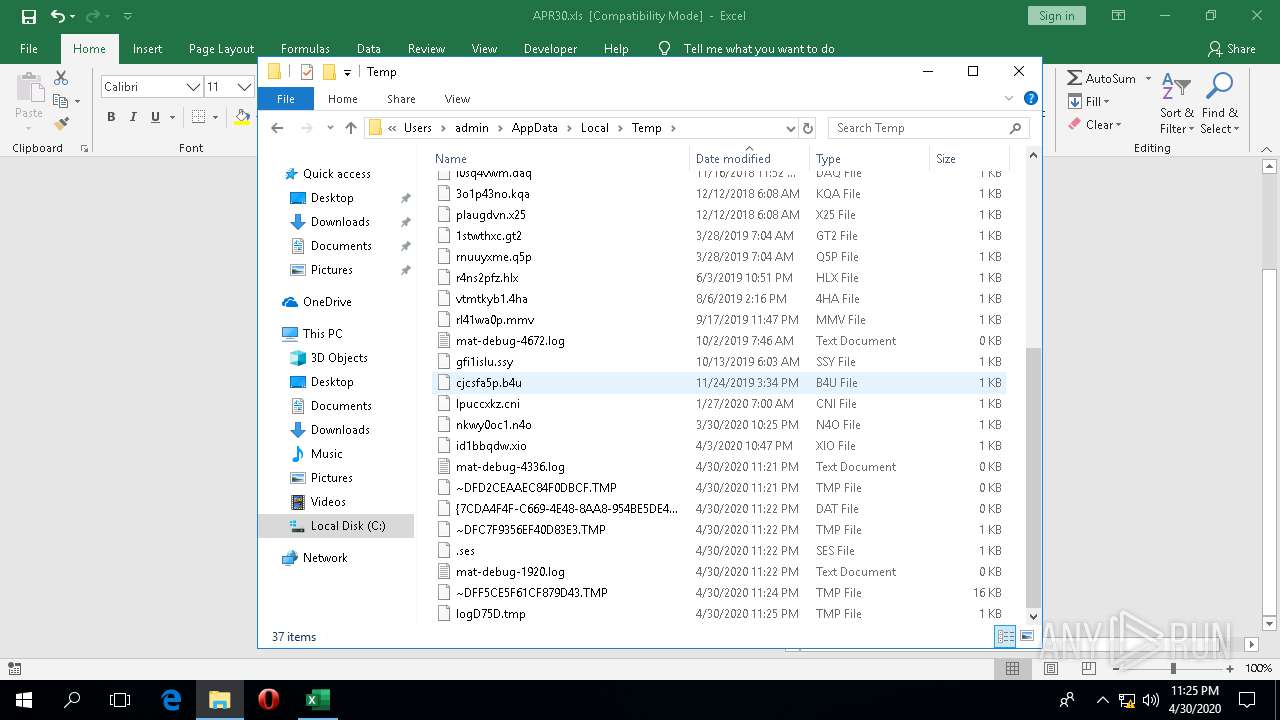The height and width of the screenshot is (720, 1280).
Task: Click the Undo arrow in Excel
Action: (x=57, y=16)
